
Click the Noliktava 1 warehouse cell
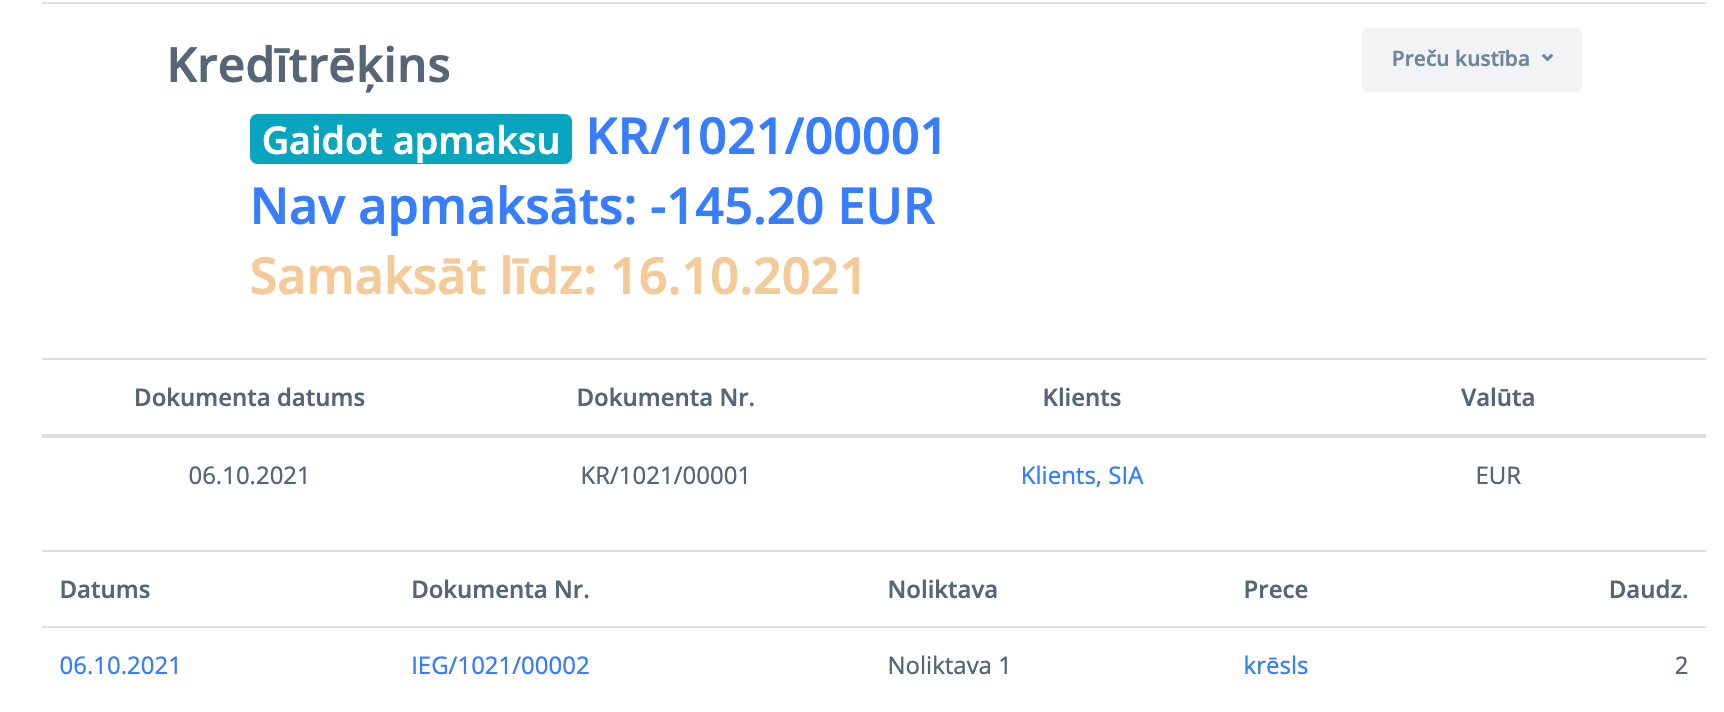tap(948, 666)
